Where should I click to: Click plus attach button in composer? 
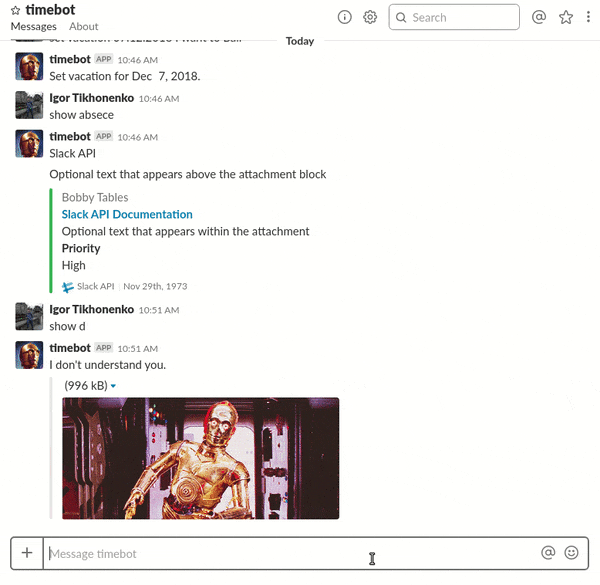click(27, 553)
